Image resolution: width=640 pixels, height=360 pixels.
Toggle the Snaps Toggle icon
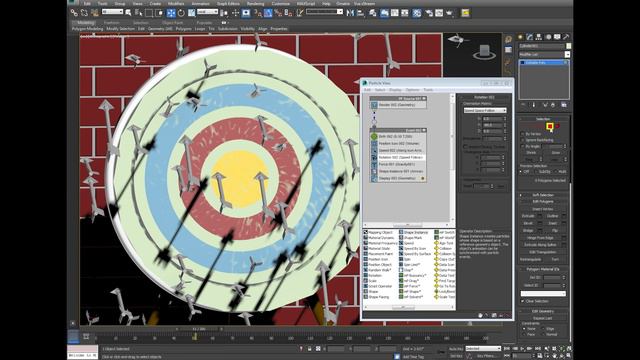(x=258, y=13)
